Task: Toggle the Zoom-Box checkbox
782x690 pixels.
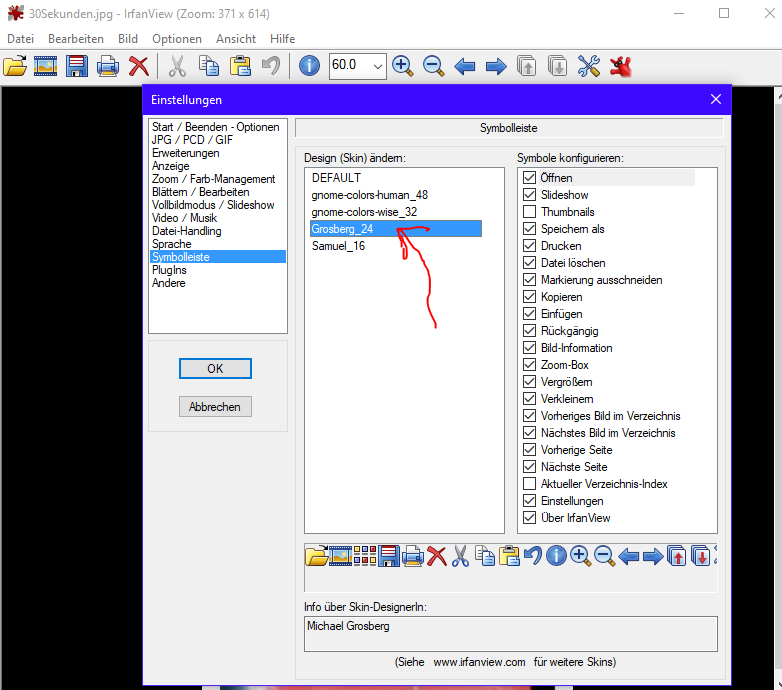Action: 529,364
